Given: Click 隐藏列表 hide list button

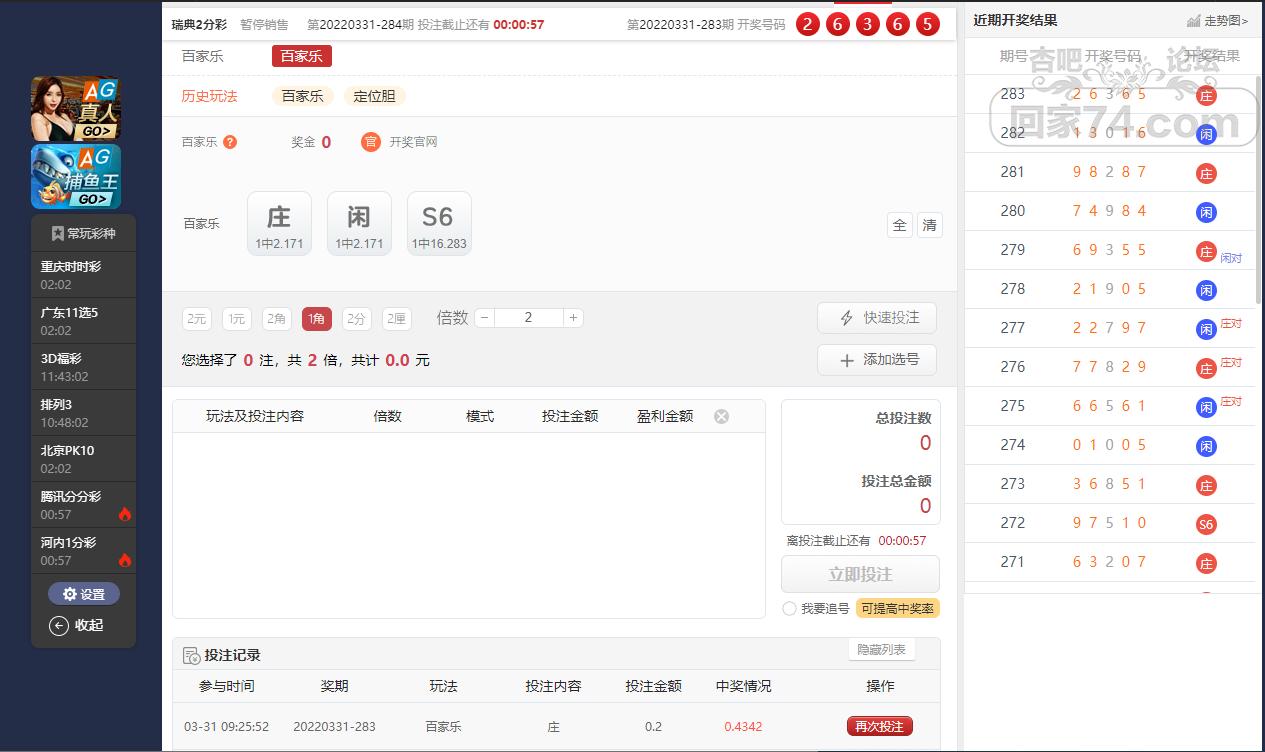Looking at the screenshot, I should click(882, 650).
